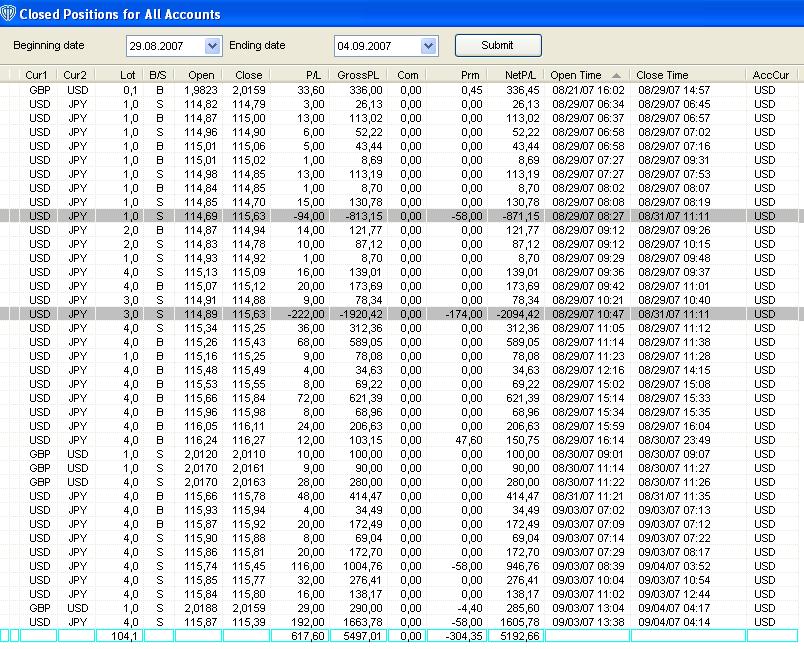
Task: Click the Beginning date field showing 29.08.2007
Action: (165, 46)
